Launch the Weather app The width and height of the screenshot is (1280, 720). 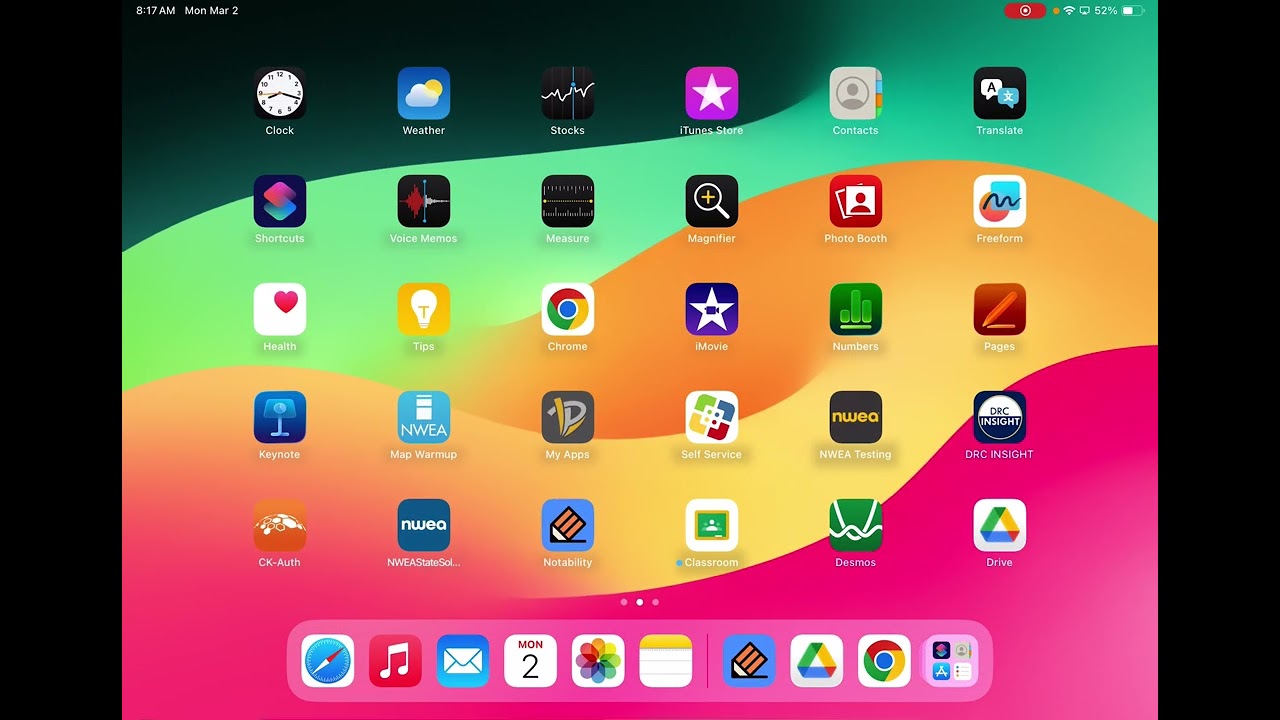point(424,93)
